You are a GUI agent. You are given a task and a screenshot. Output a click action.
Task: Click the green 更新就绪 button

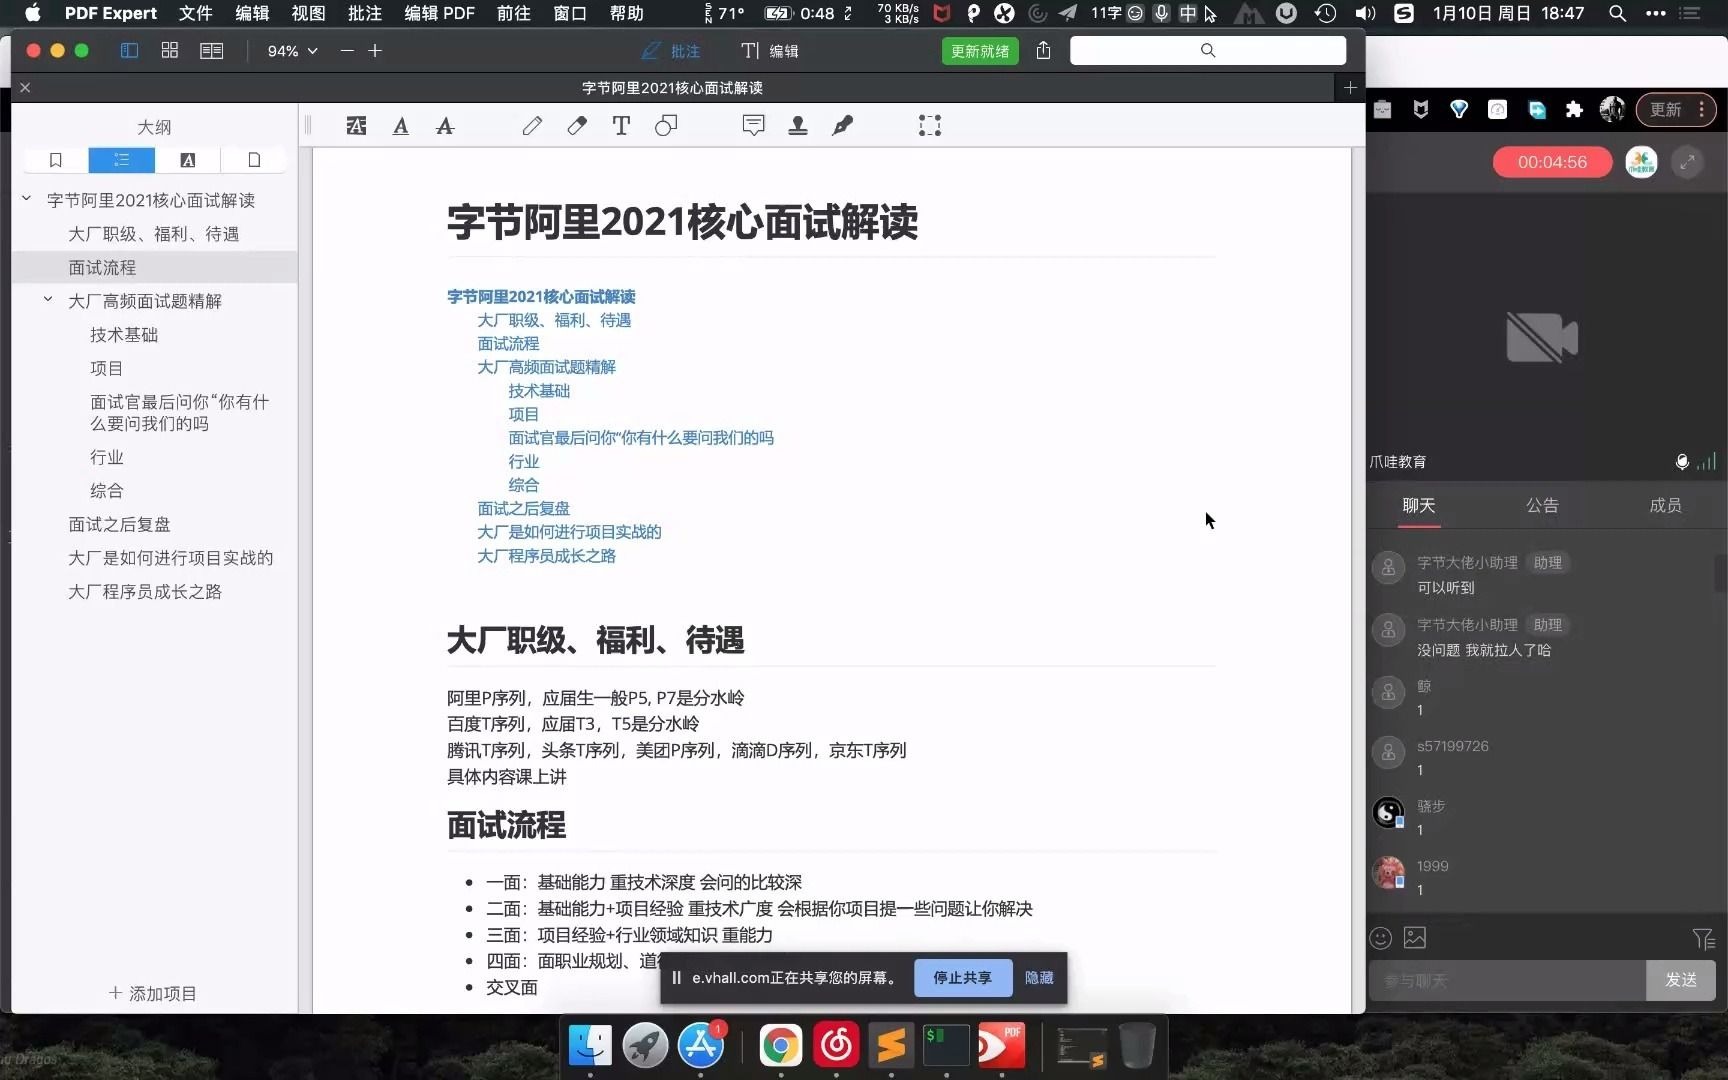click(980, 51)
